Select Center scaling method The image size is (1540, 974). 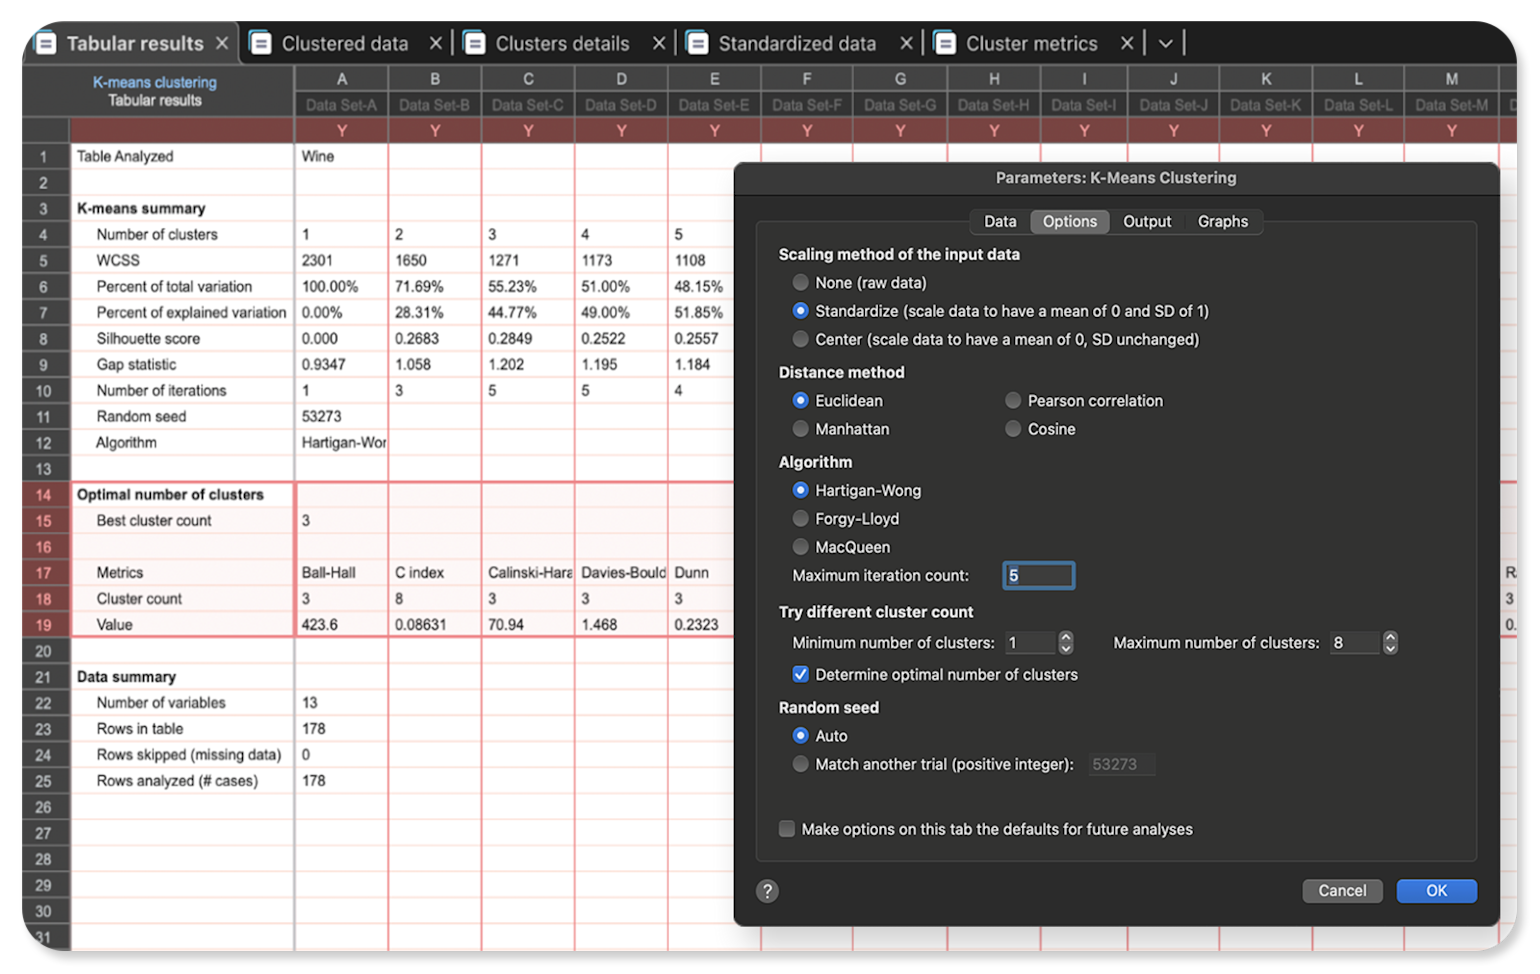click(800, 339)
